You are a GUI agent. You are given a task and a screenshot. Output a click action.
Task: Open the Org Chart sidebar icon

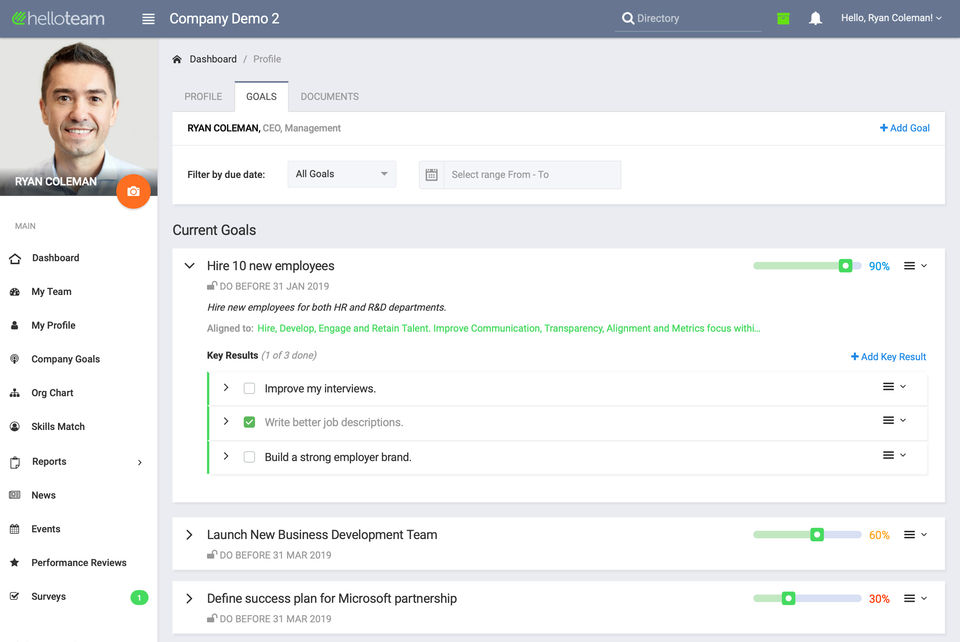(x=15, y=393)
